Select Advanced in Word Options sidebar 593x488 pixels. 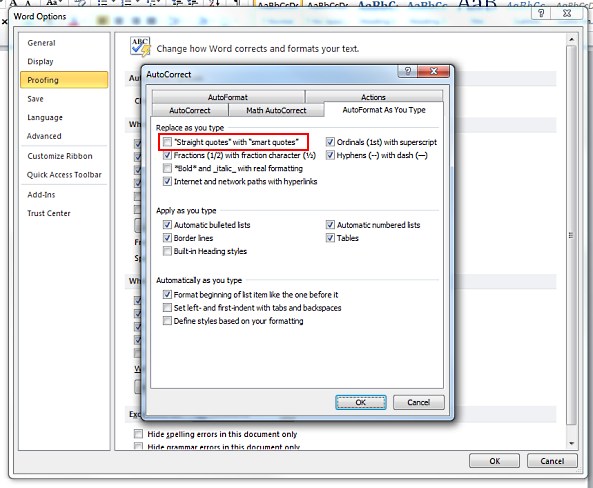coord(44,136)
